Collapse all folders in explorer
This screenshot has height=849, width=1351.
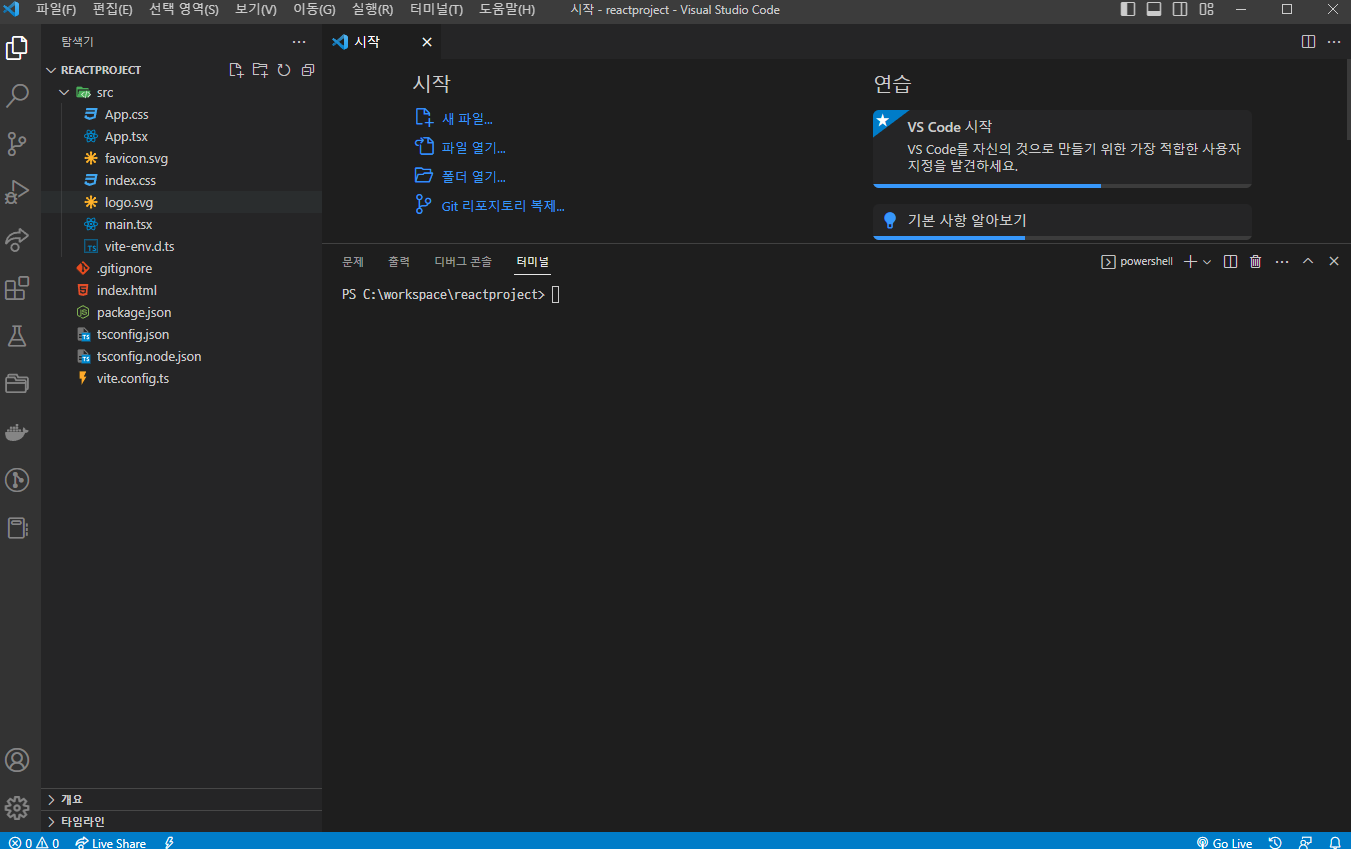[308, 70]
